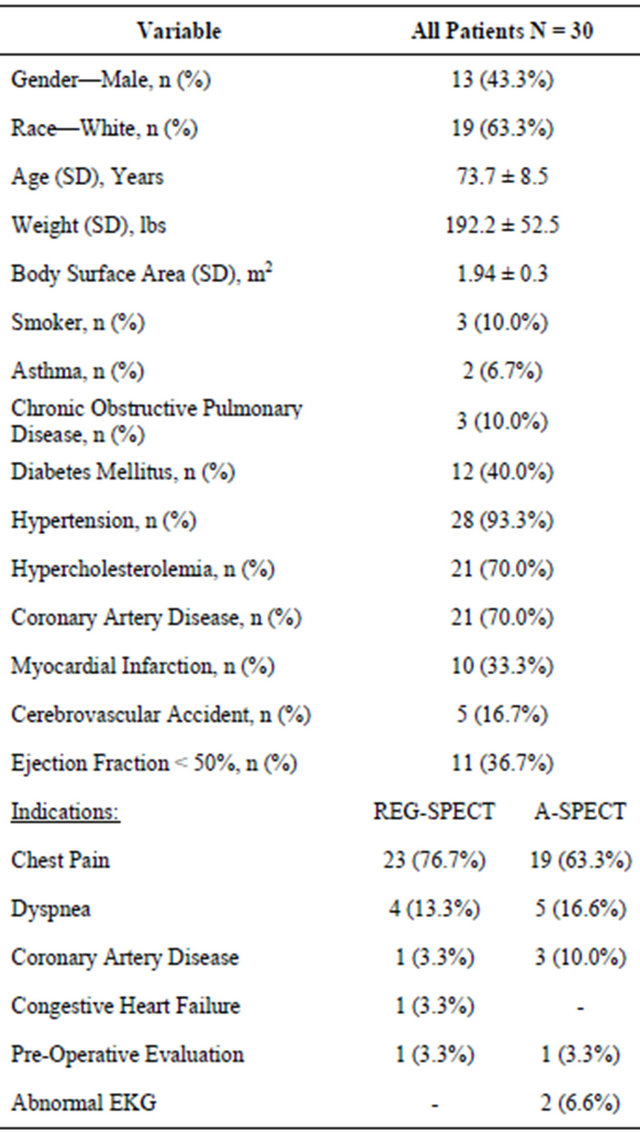
Task: Select the Age (SD), Years row
Action: tap(320, 177)
